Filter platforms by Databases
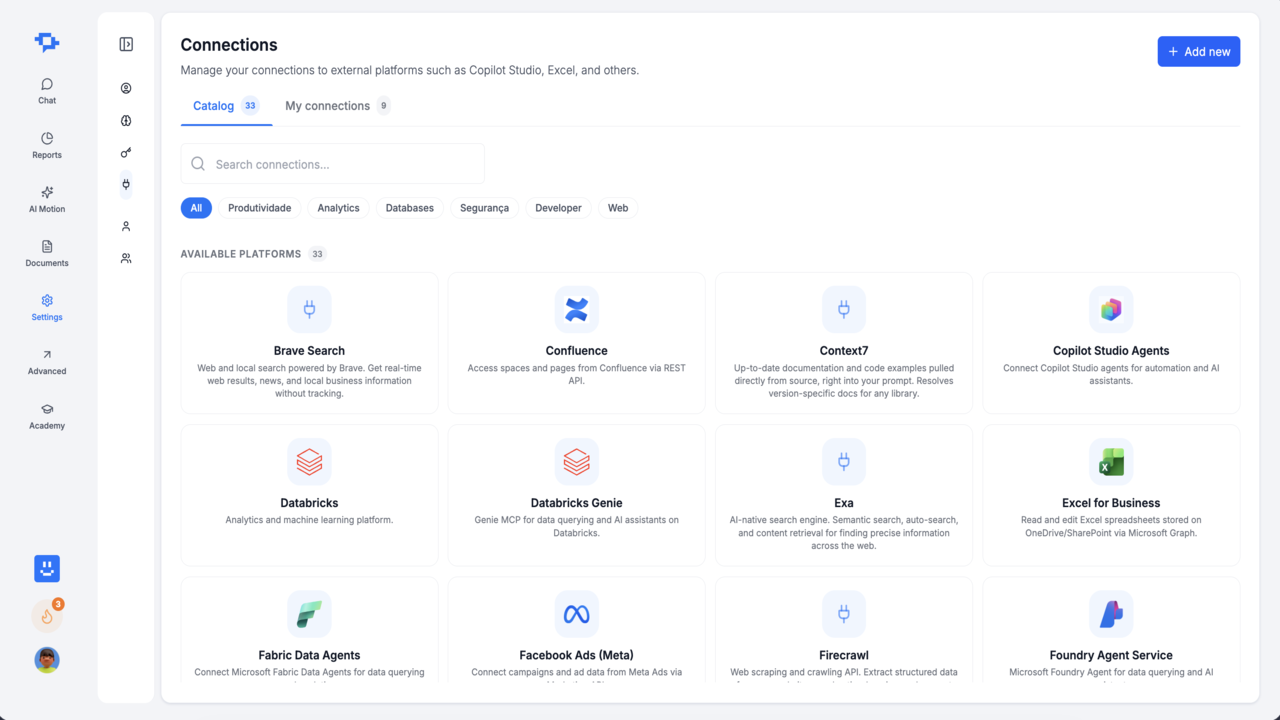This screenshot has height=720, width=1280. (410, 208)
